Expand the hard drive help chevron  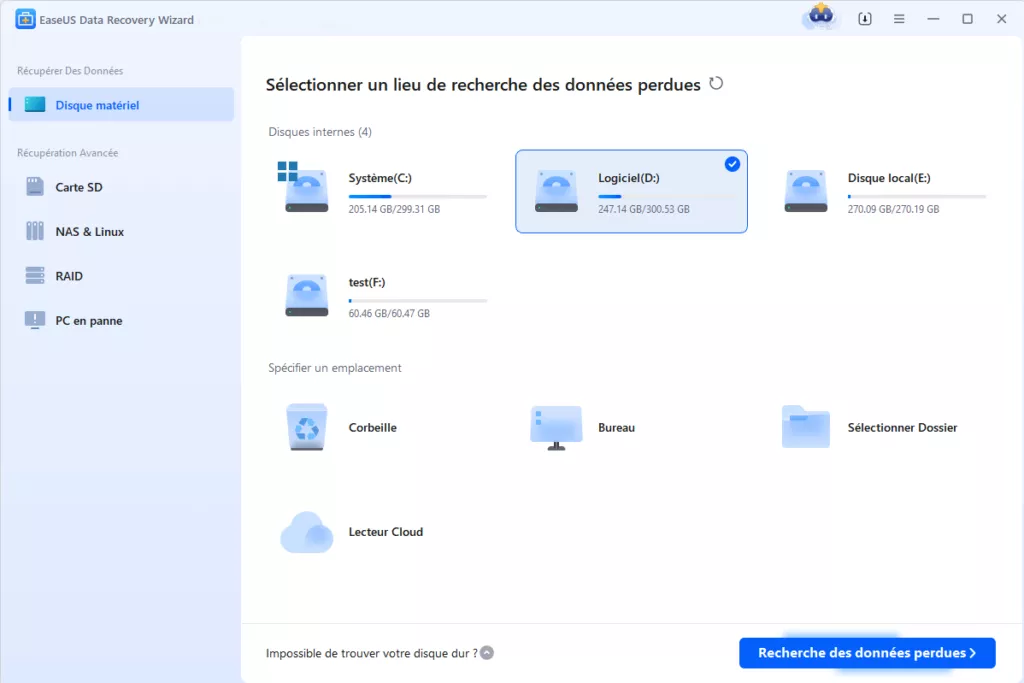tap(487, 653)
